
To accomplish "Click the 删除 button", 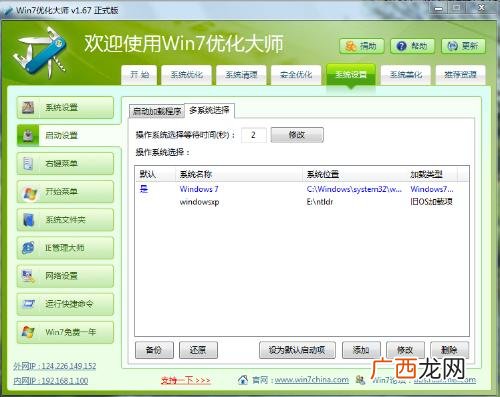I will [449, 350].
